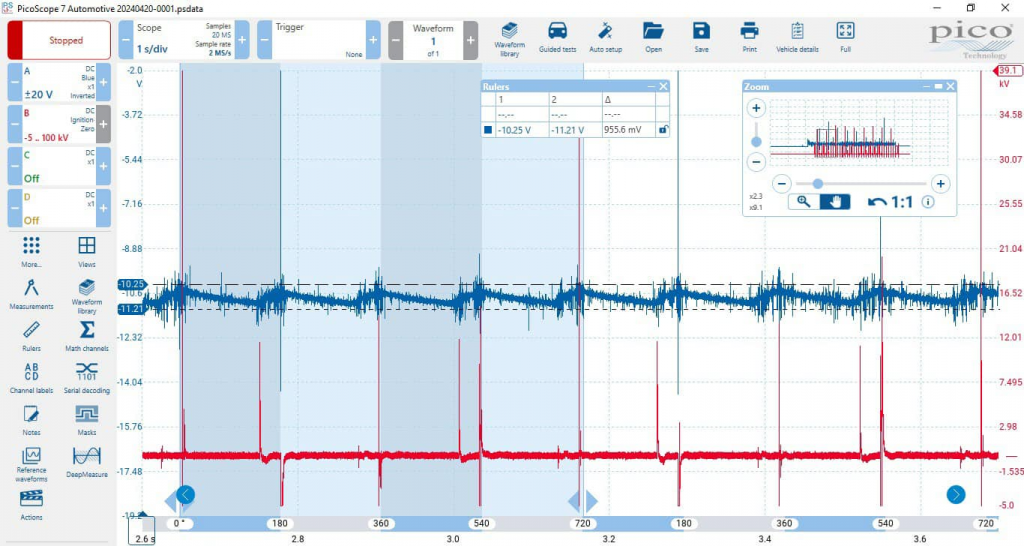
Task: Increase Channel B range with plus button
Action: click(x=103, y=125)
